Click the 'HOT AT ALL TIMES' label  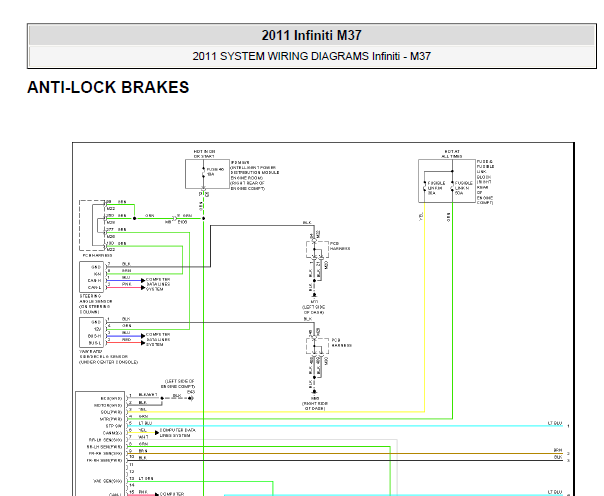pyautogui.click(x=452, y=154)
